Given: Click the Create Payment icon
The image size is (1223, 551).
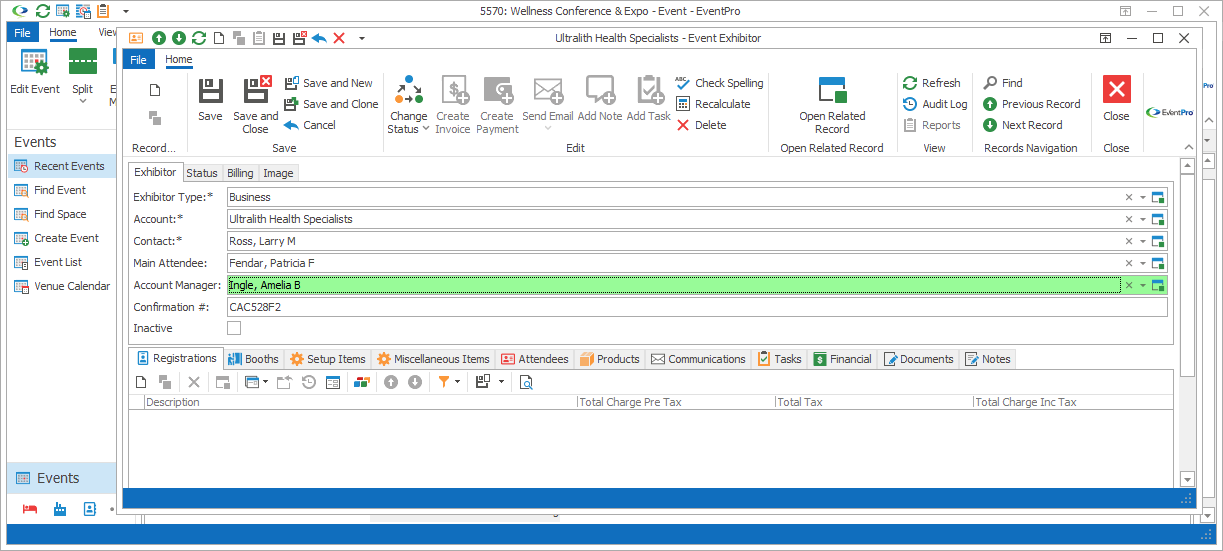Looking at the screenshot, I should click(x=497, y=105).
